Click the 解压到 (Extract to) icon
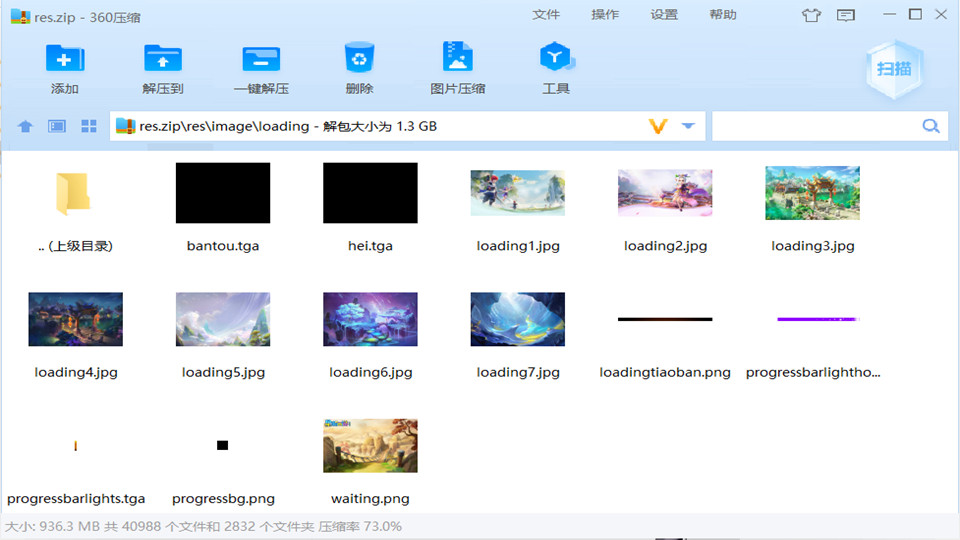 pyautogui.click(x=163, y=59)
